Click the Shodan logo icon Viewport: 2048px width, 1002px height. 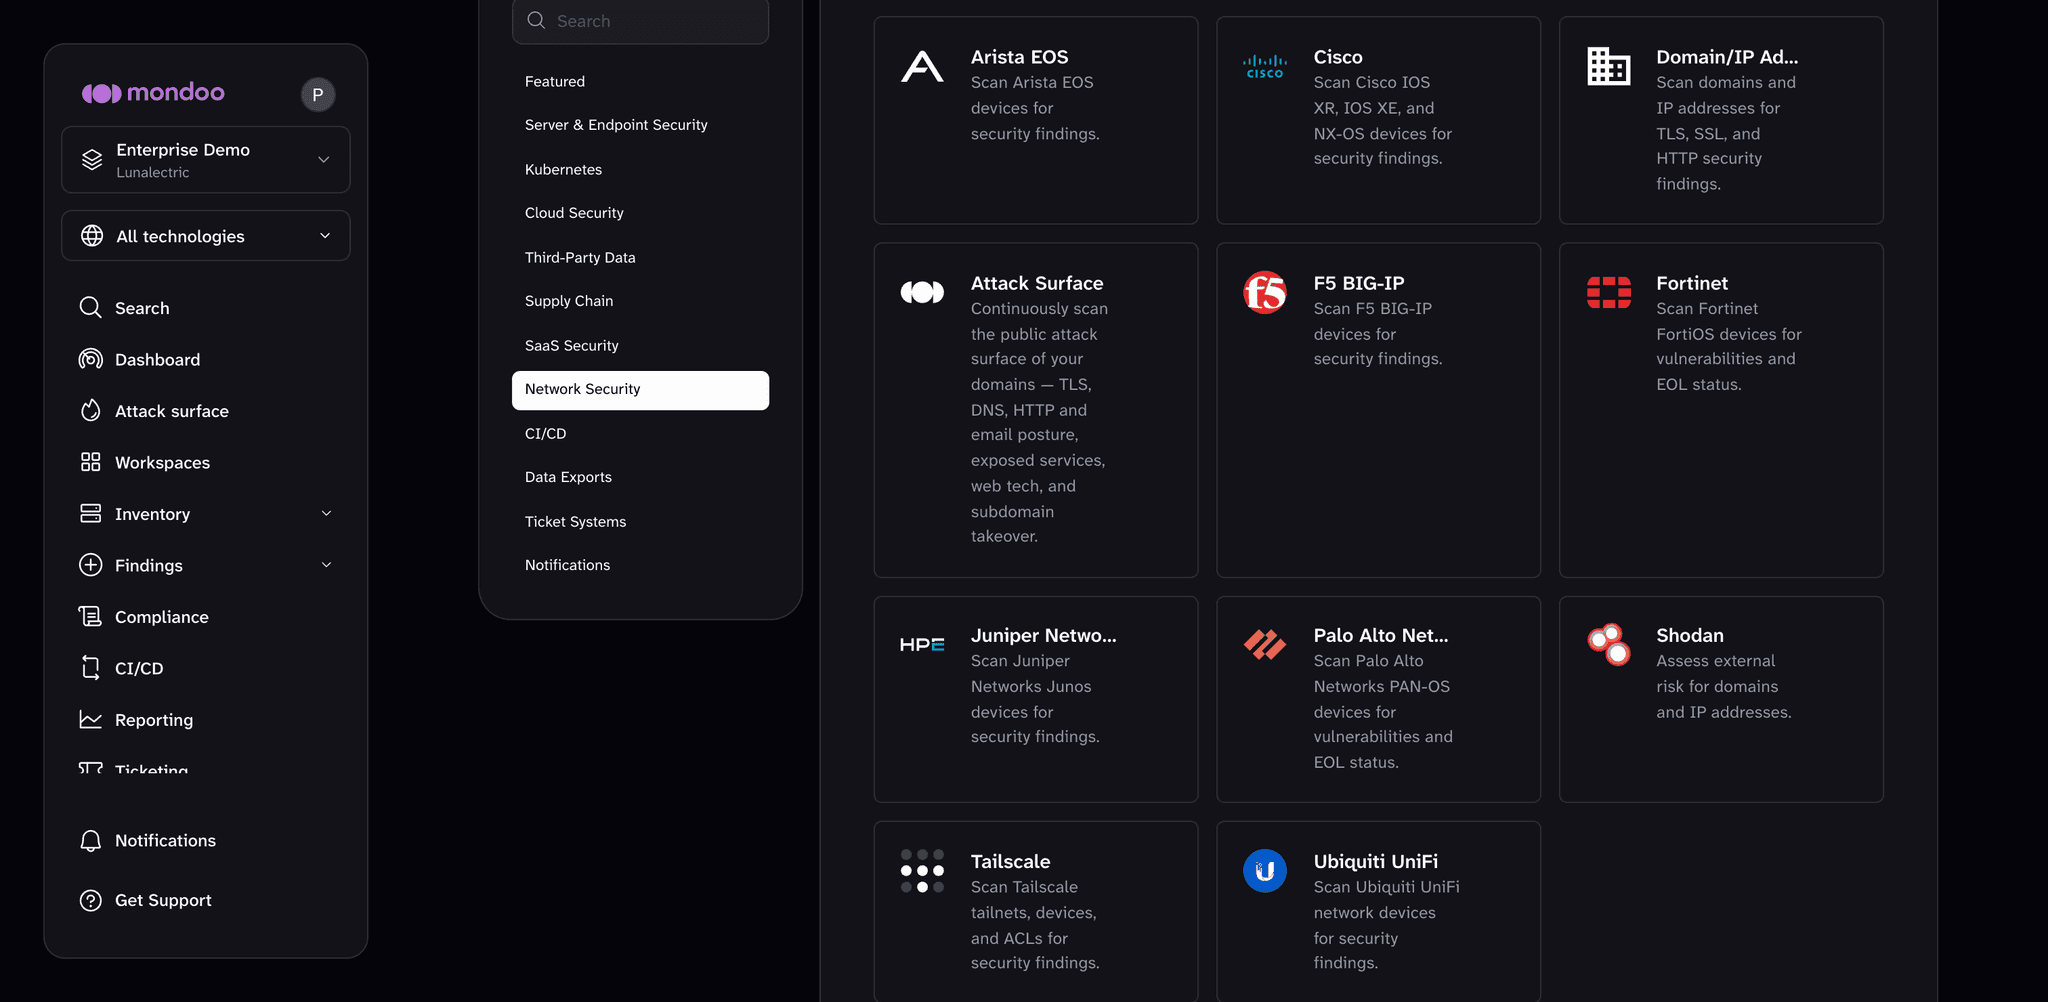pos(1608,645)
